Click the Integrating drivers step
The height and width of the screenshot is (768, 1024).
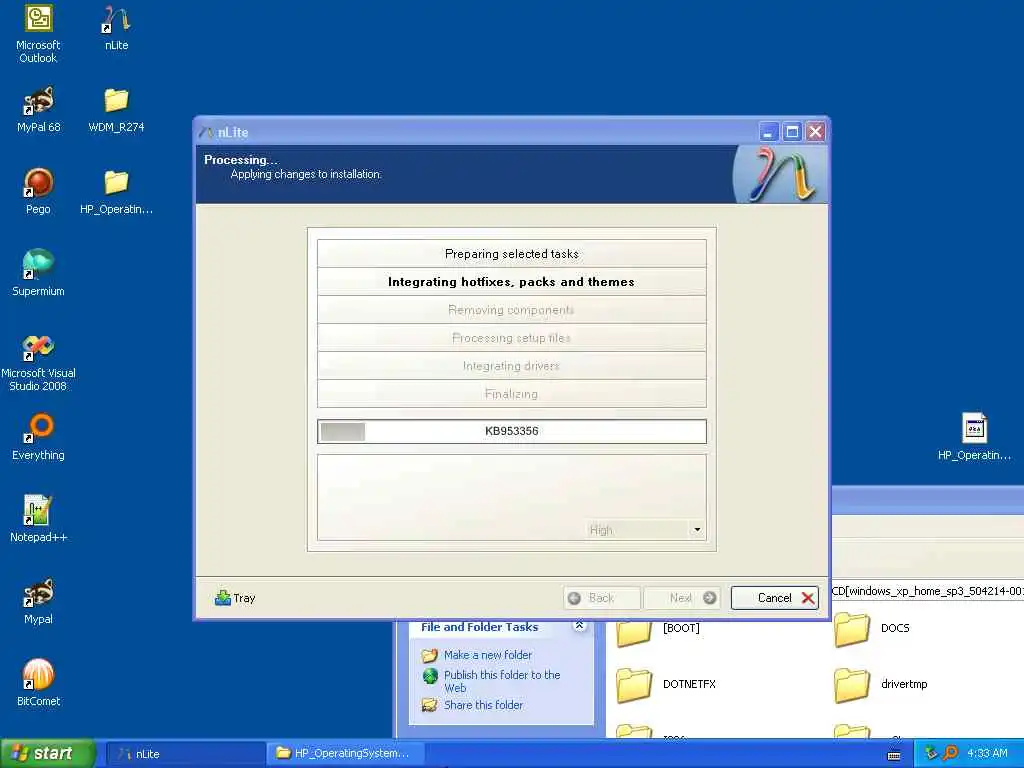511,366
